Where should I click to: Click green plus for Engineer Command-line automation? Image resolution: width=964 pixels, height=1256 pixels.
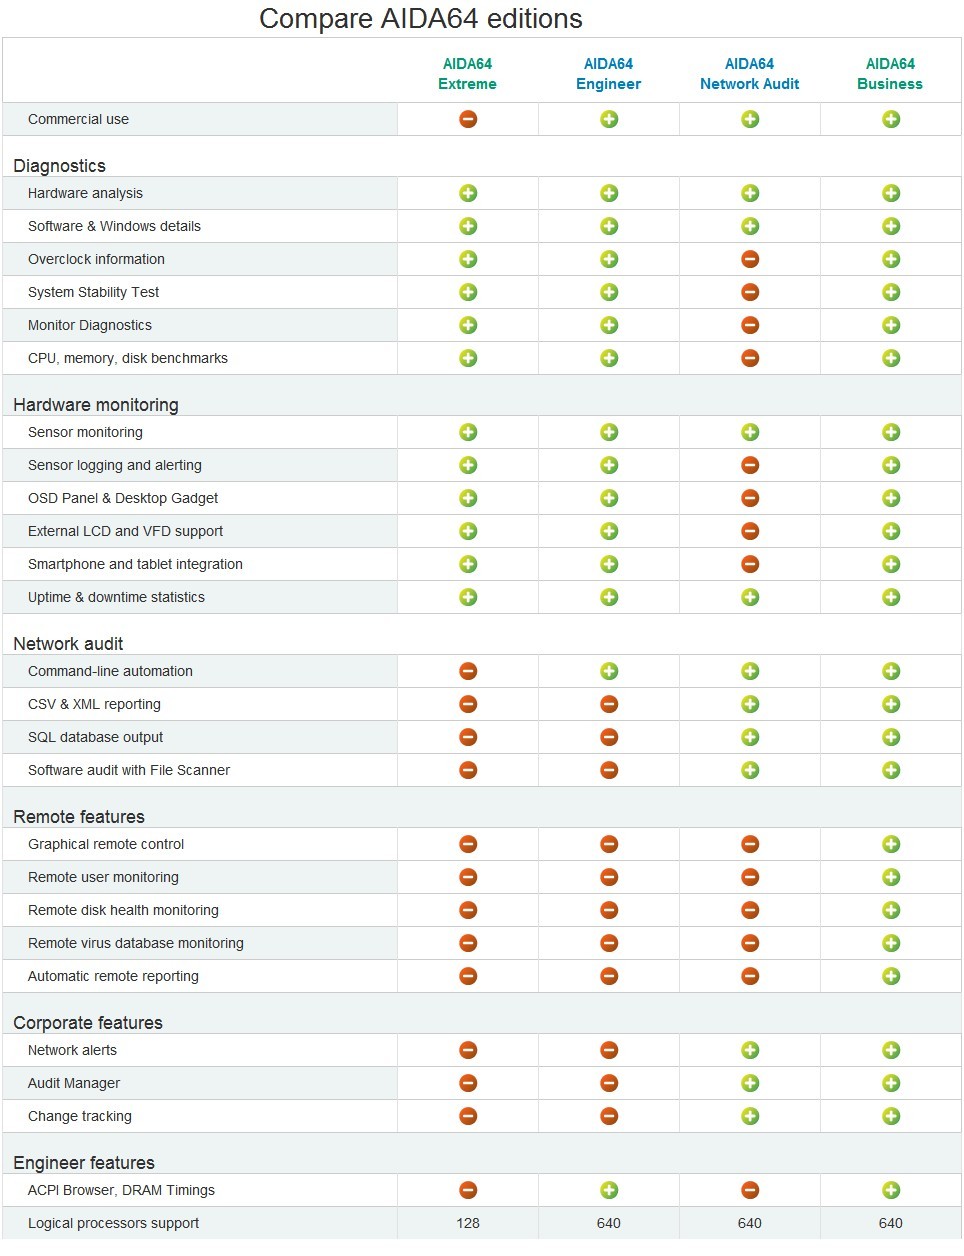pos(609,671)
